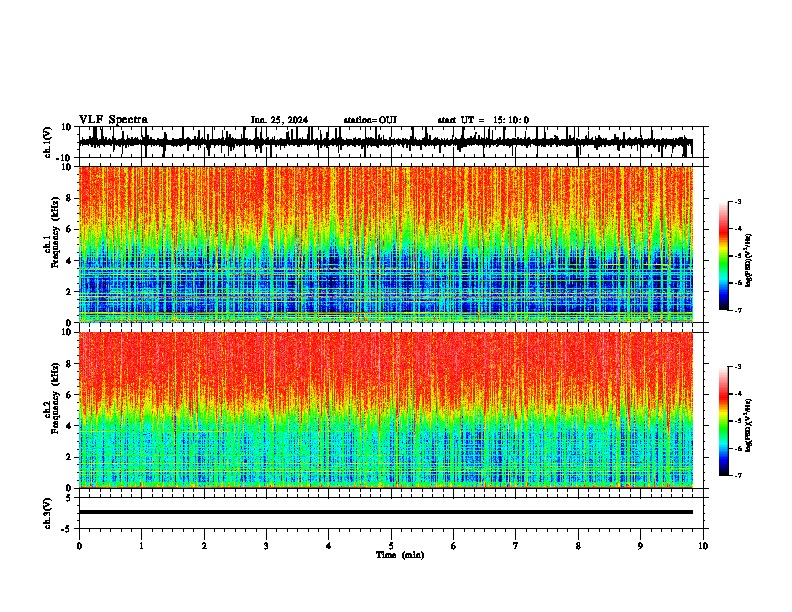The image size is (792, 612).
Task: Click time axis tick label '0'
Action: tap(79, 546)
